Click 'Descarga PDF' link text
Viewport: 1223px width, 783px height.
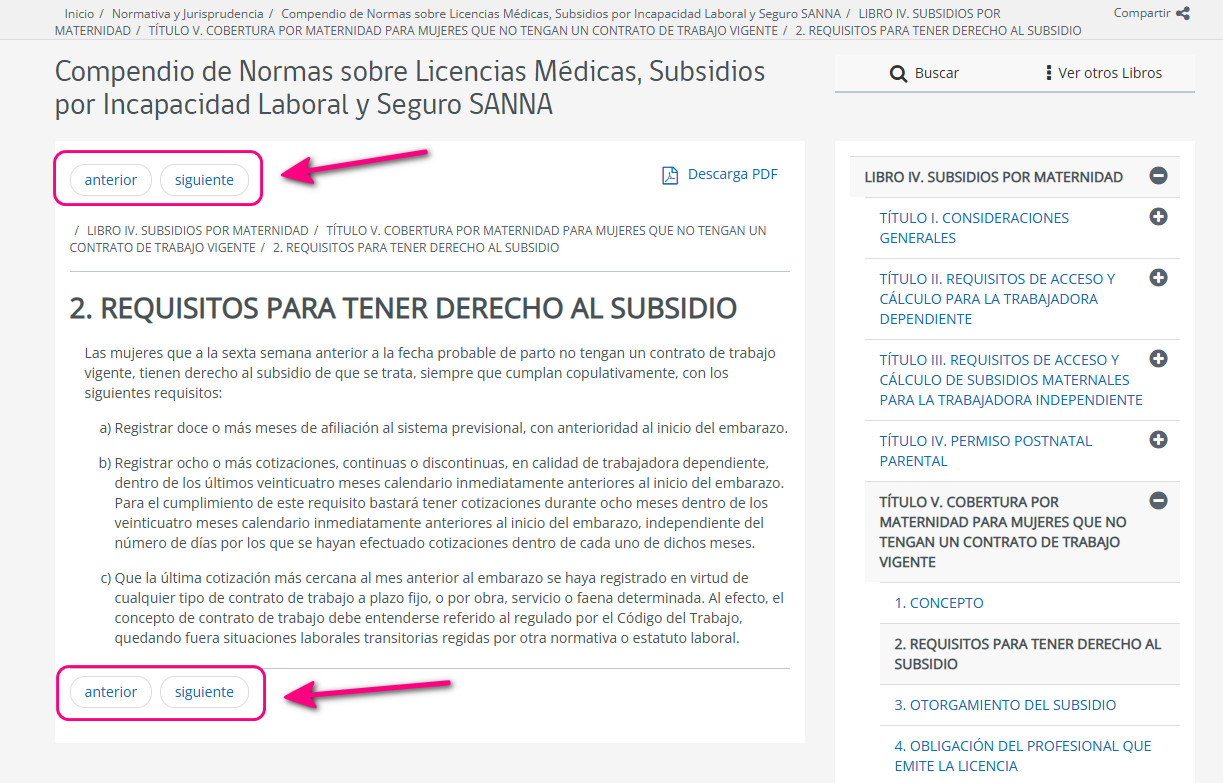(x=732, y=174)
